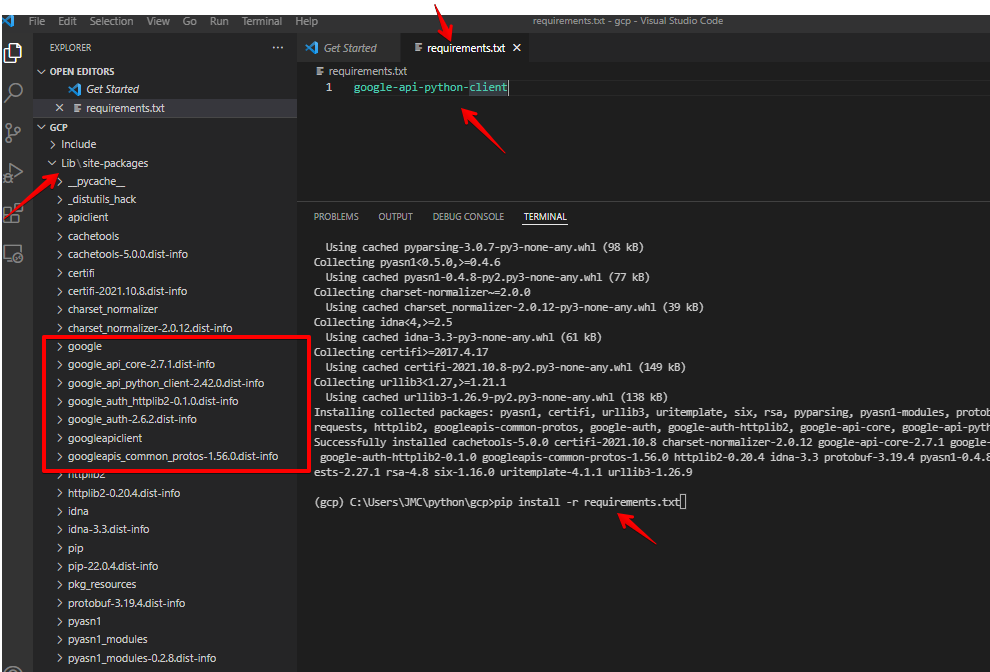Open the Remote Explorer view

pos(13,253)
